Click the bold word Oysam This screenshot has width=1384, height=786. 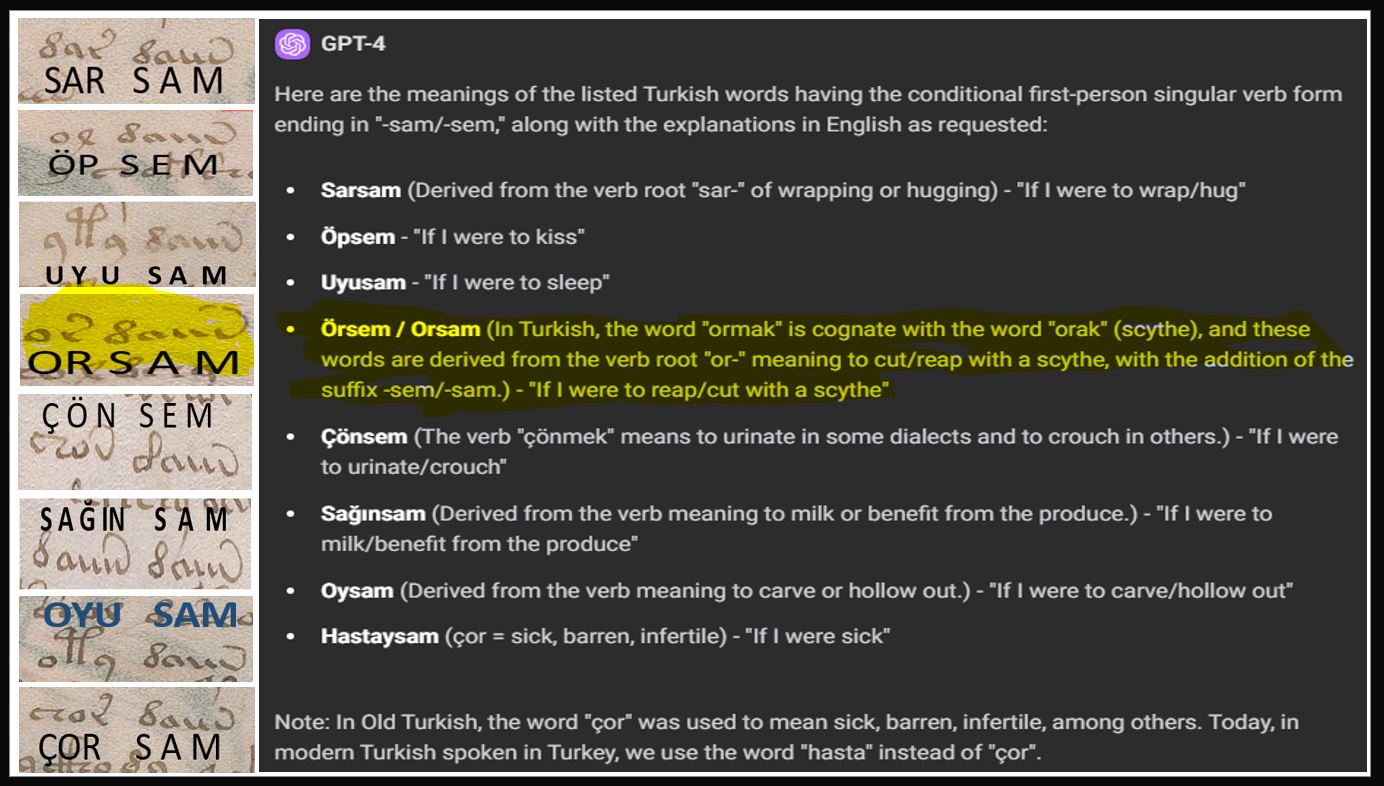point(357,590)
